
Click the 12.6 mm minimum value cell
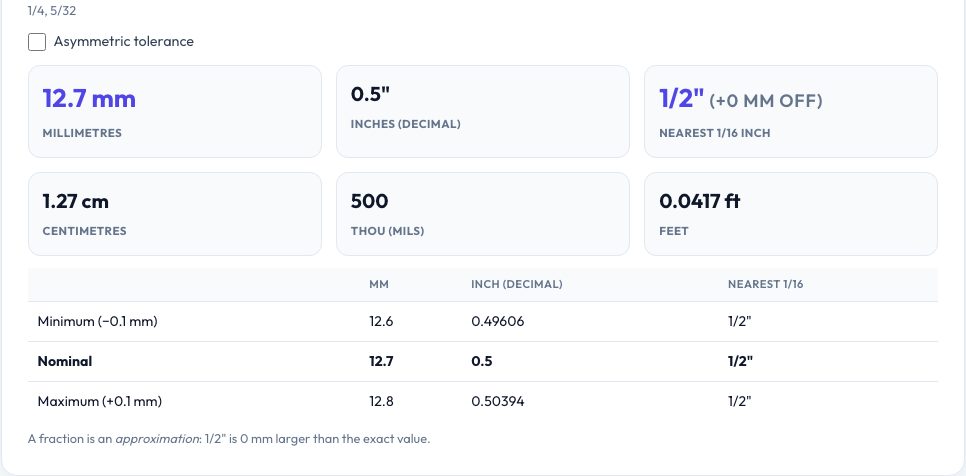pos(381,321)
